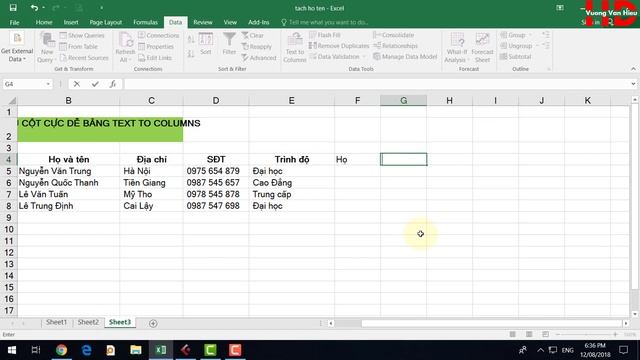Click the Save icon in title bar
This screenshot has width=640, height=360.
tap(13, 8)
